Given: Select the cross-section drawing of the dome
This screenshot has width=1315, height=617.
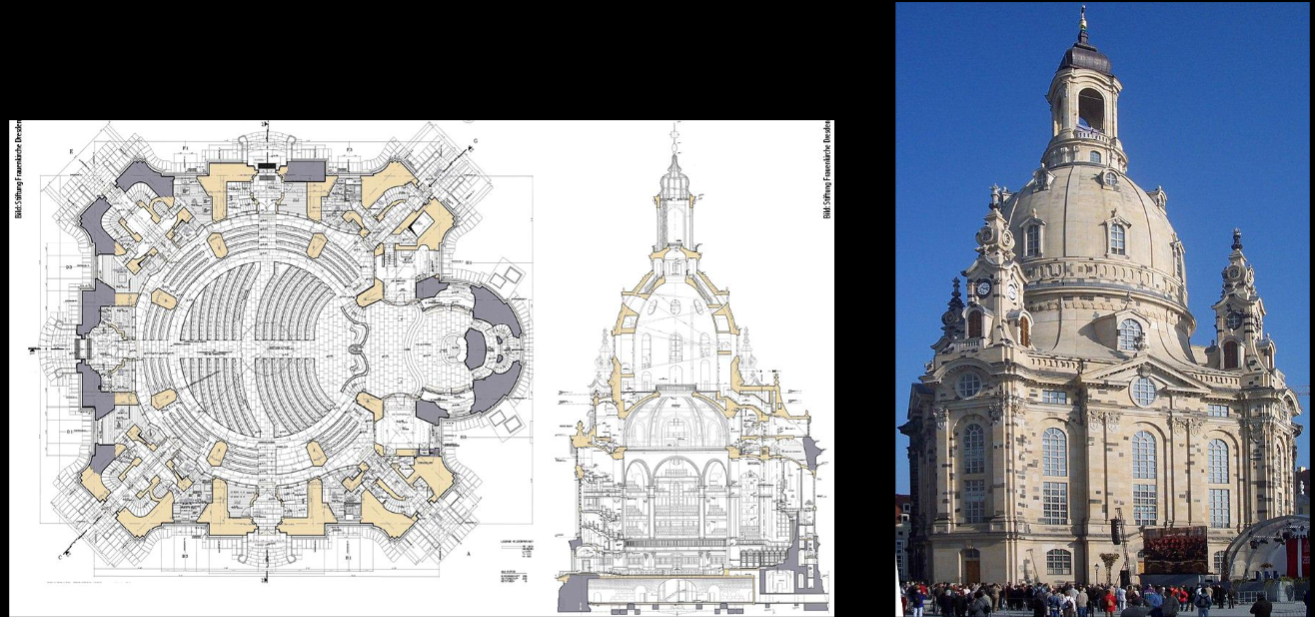Looking at the screenshot, I should tap(690, 370).
